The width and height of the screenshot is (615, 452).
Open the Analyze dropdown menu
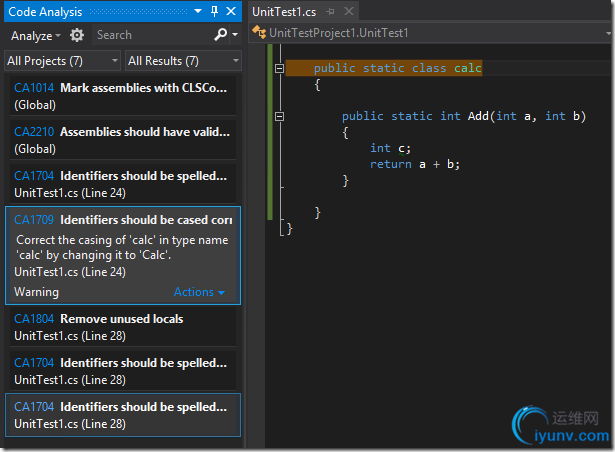35,36
